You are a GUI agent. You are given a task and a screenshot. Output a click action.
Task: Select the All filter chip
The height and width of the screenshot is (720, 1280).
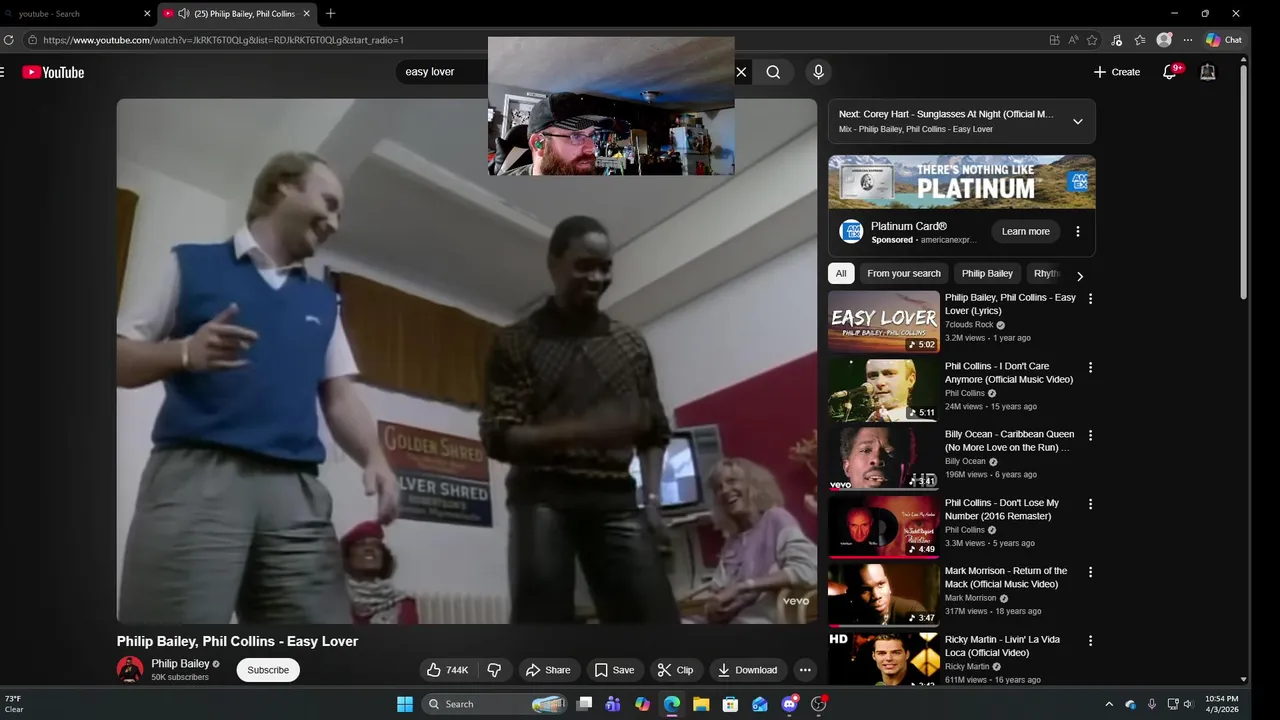pyautogui.click(x=841, y=273)
